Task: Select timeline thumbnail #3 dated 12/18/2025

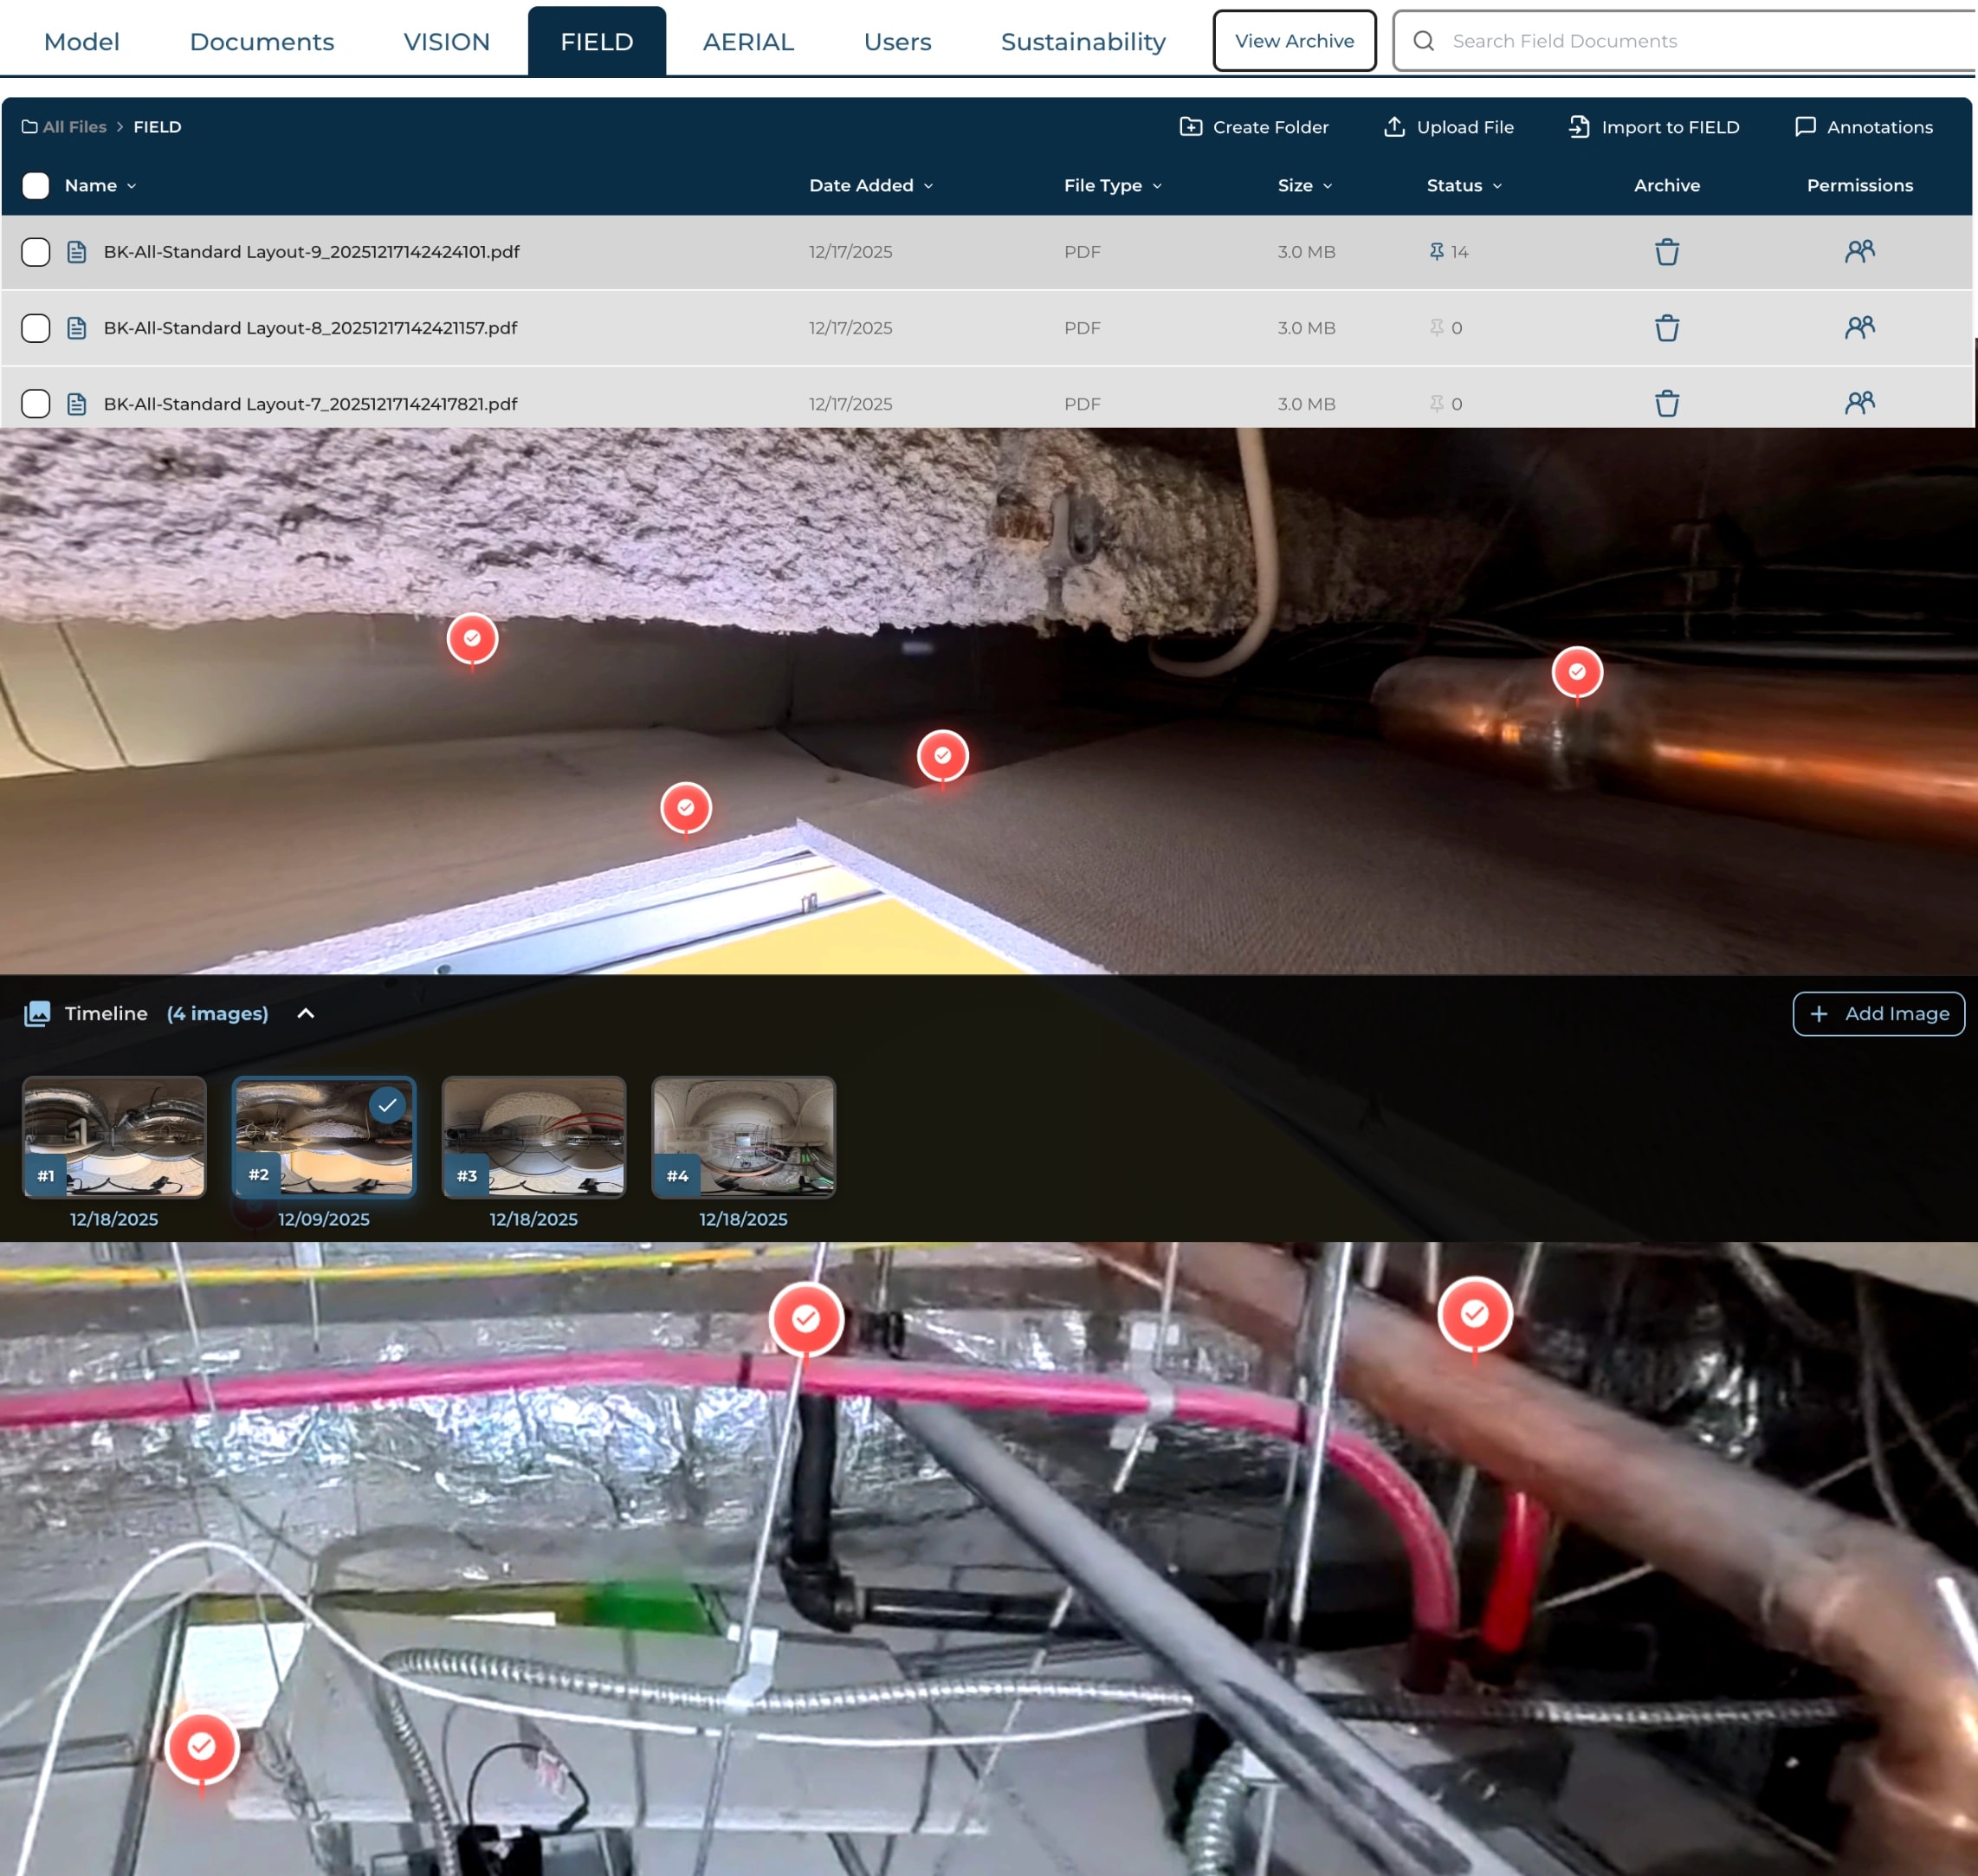Action: 533,1137
